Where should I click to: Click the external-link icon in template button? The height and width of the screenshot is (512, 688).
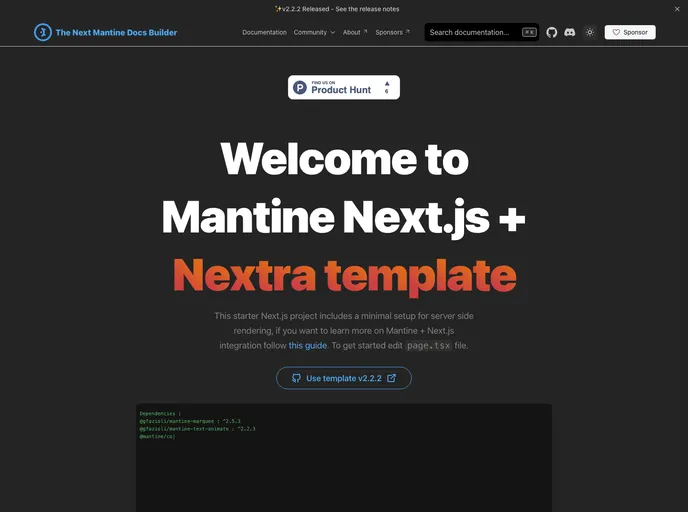tap(391, 378)
